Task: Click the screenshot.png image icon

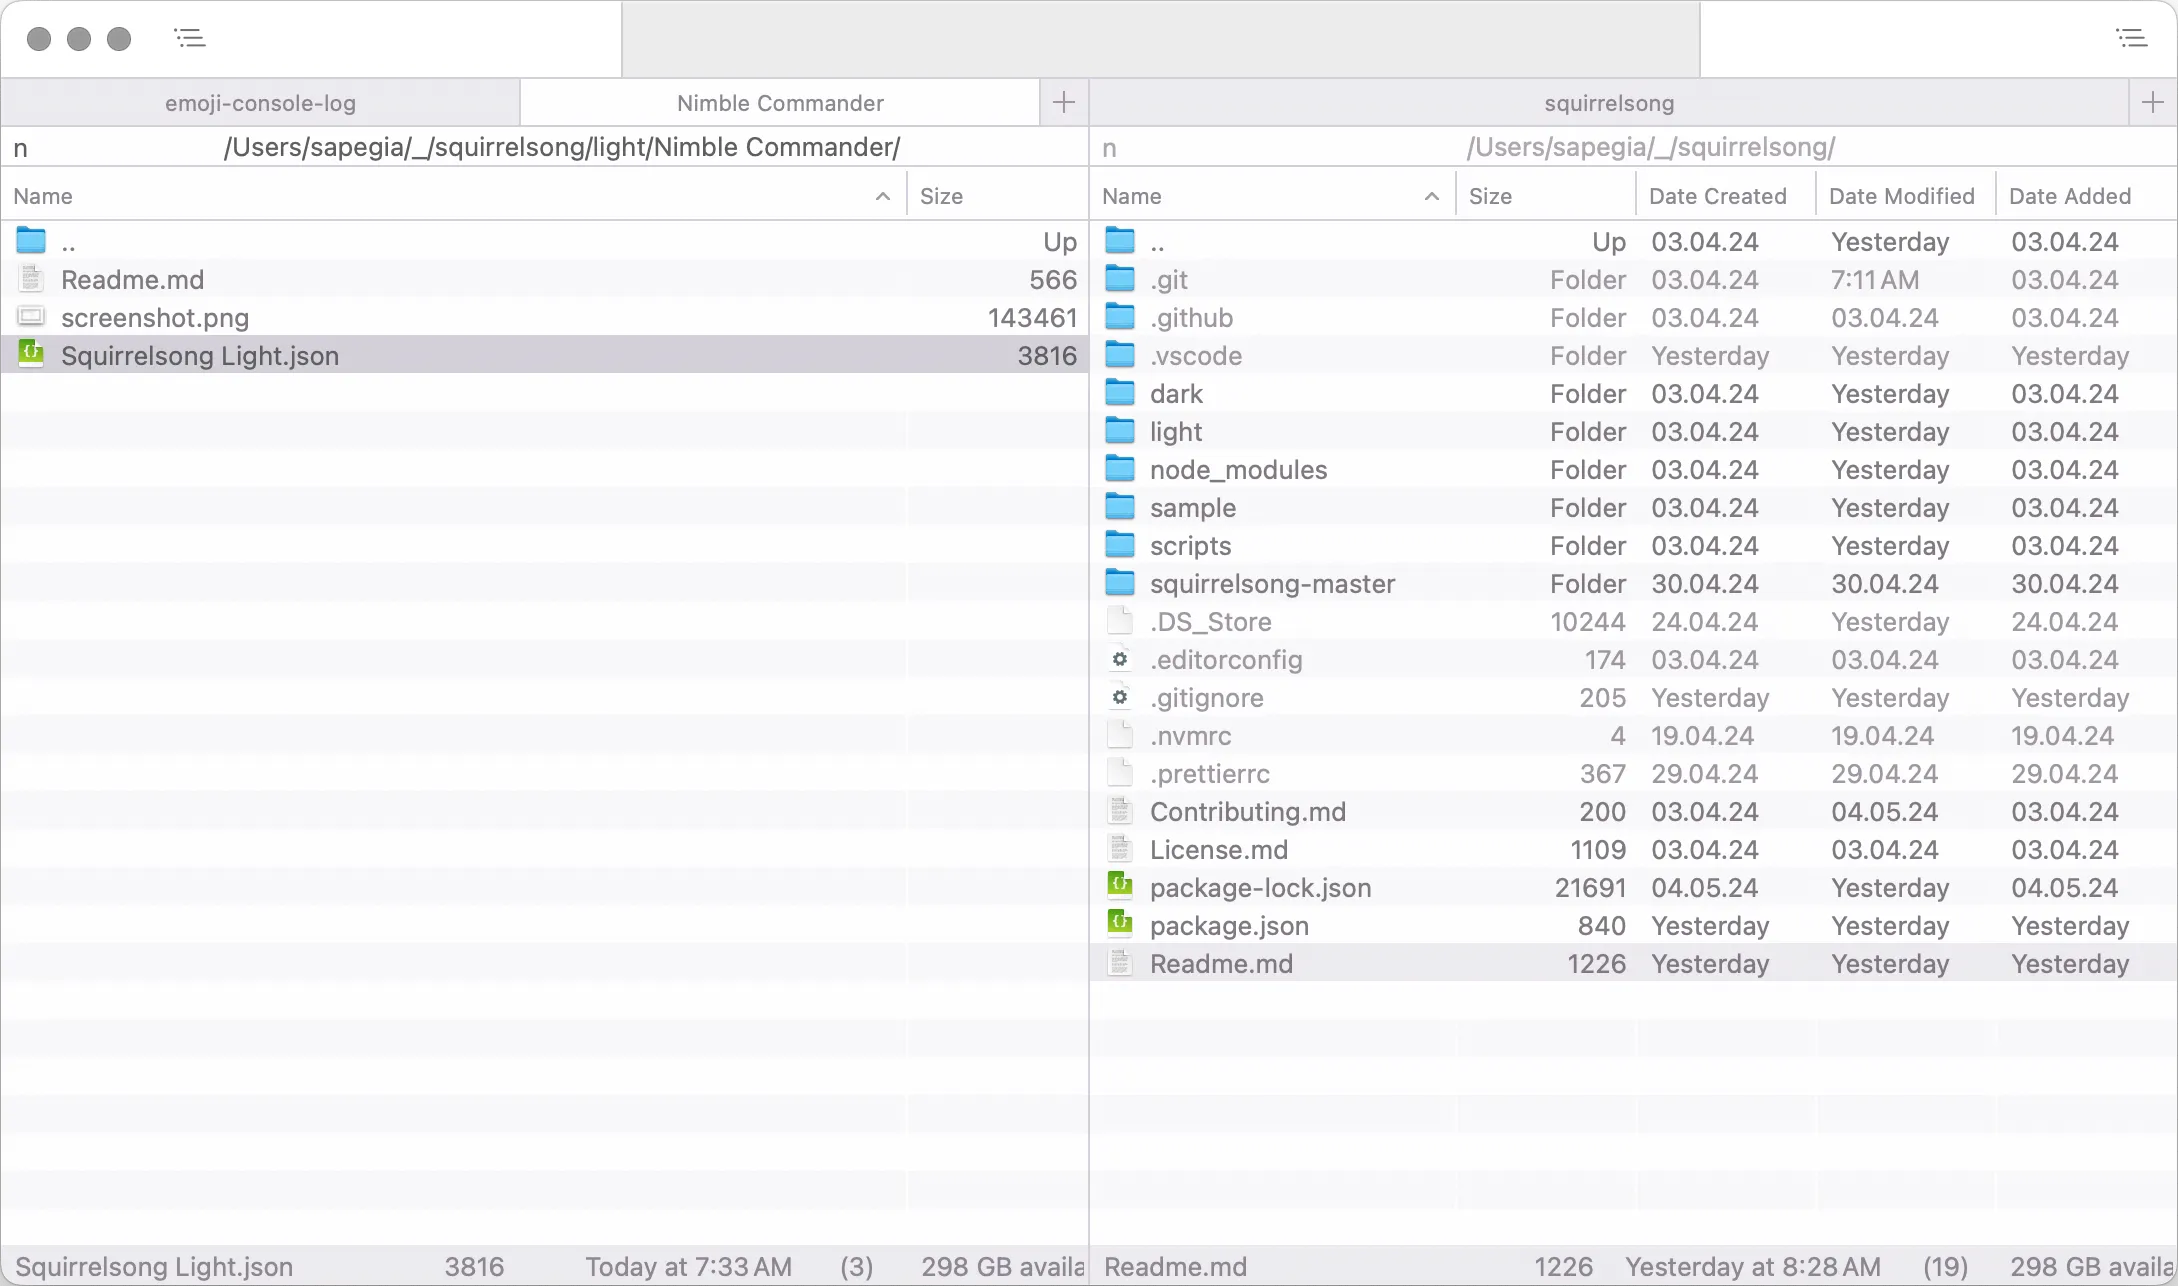Action: click(x=31, y=317)
